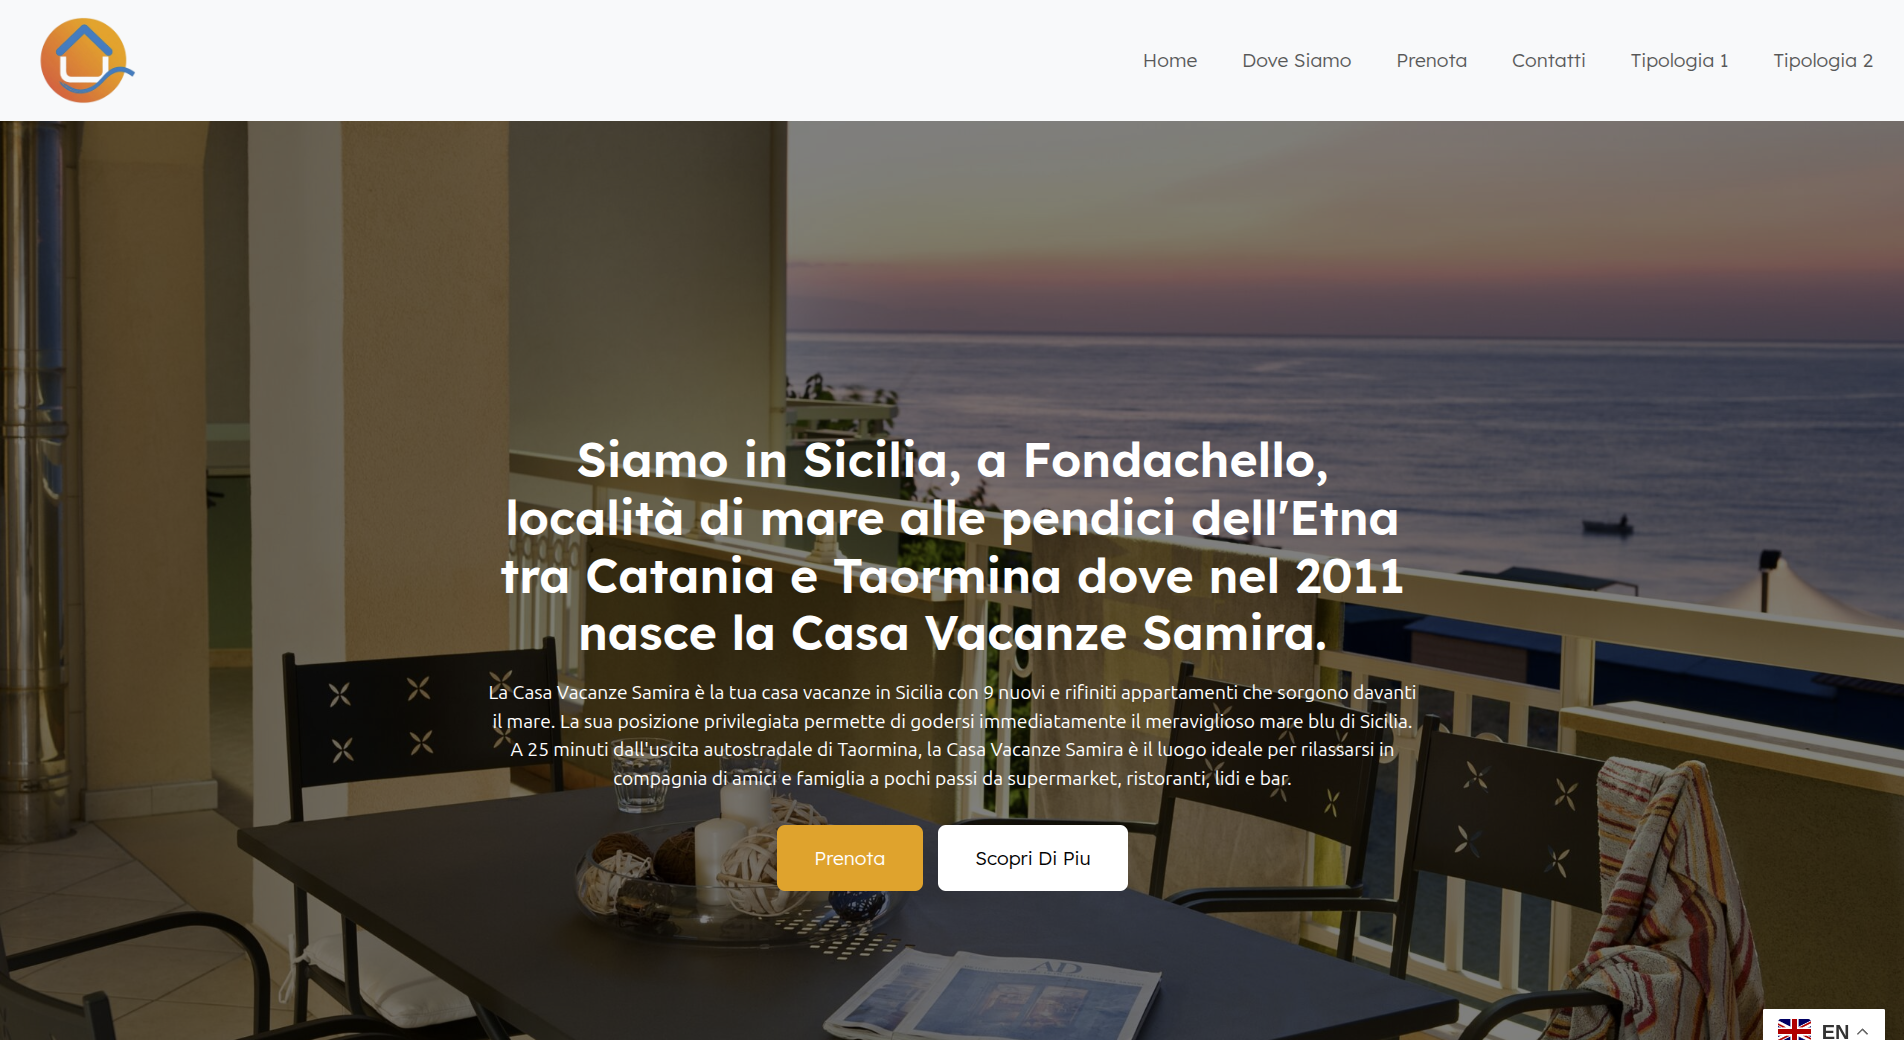Click the Casa Vacanze Samira house logo
This screenshot has width=1904, height=1040.
tap(87, 60)
